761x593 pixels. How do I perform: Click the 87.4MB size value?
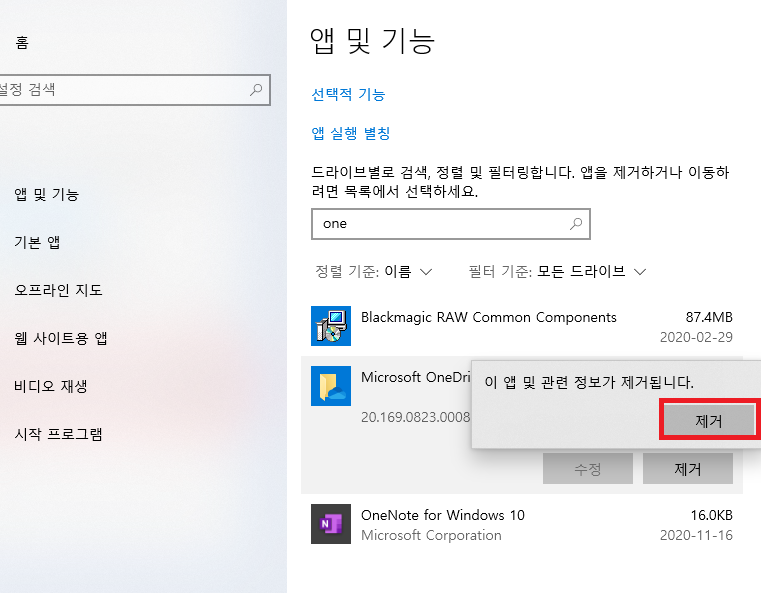(x=709, y=317)
